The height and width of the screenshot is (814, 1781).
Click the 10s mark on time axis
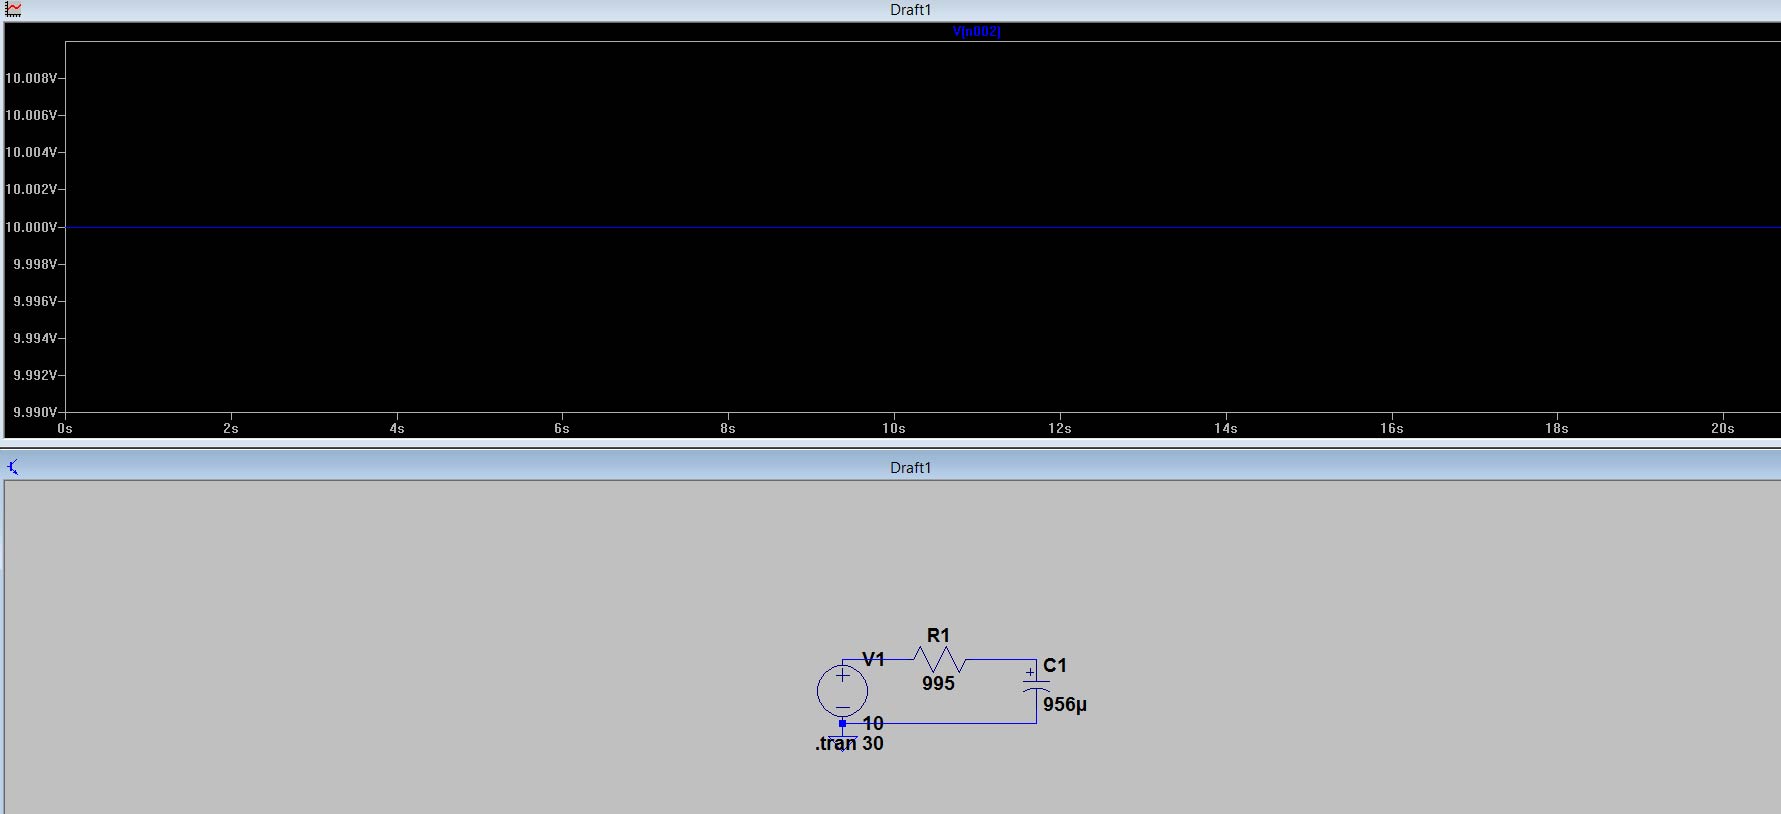pos(893,428)
